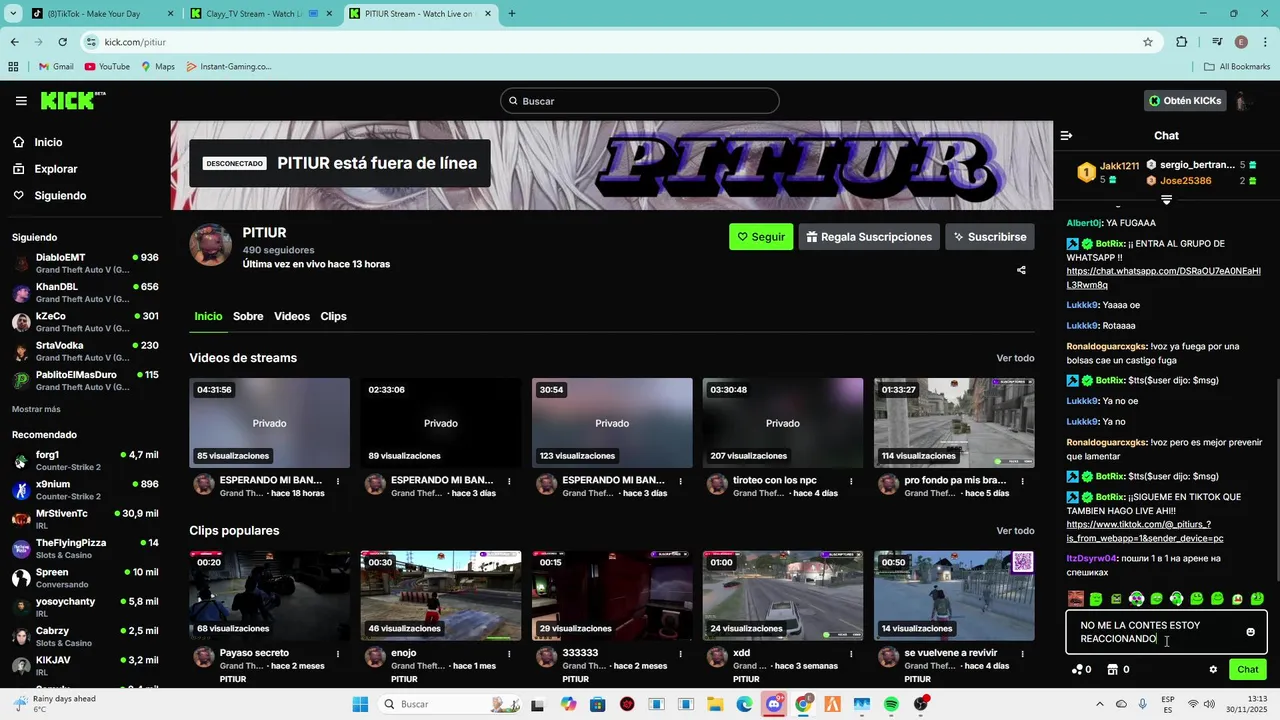Collapse the chat panel with the arrow icon

point(1066,135)
